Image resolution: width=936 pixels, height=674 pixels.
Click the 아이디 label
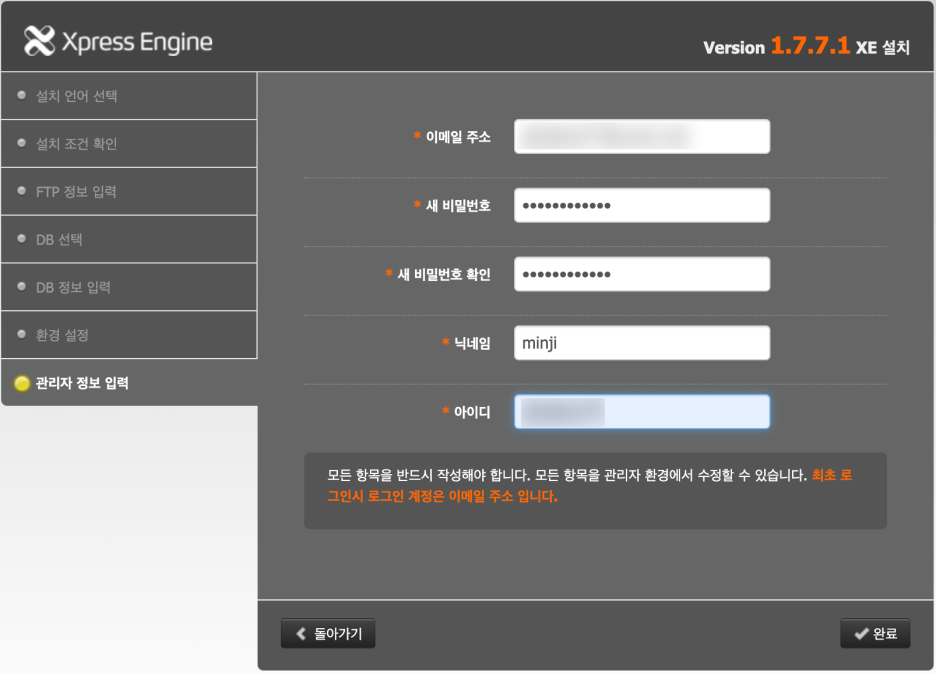point(472,411)
